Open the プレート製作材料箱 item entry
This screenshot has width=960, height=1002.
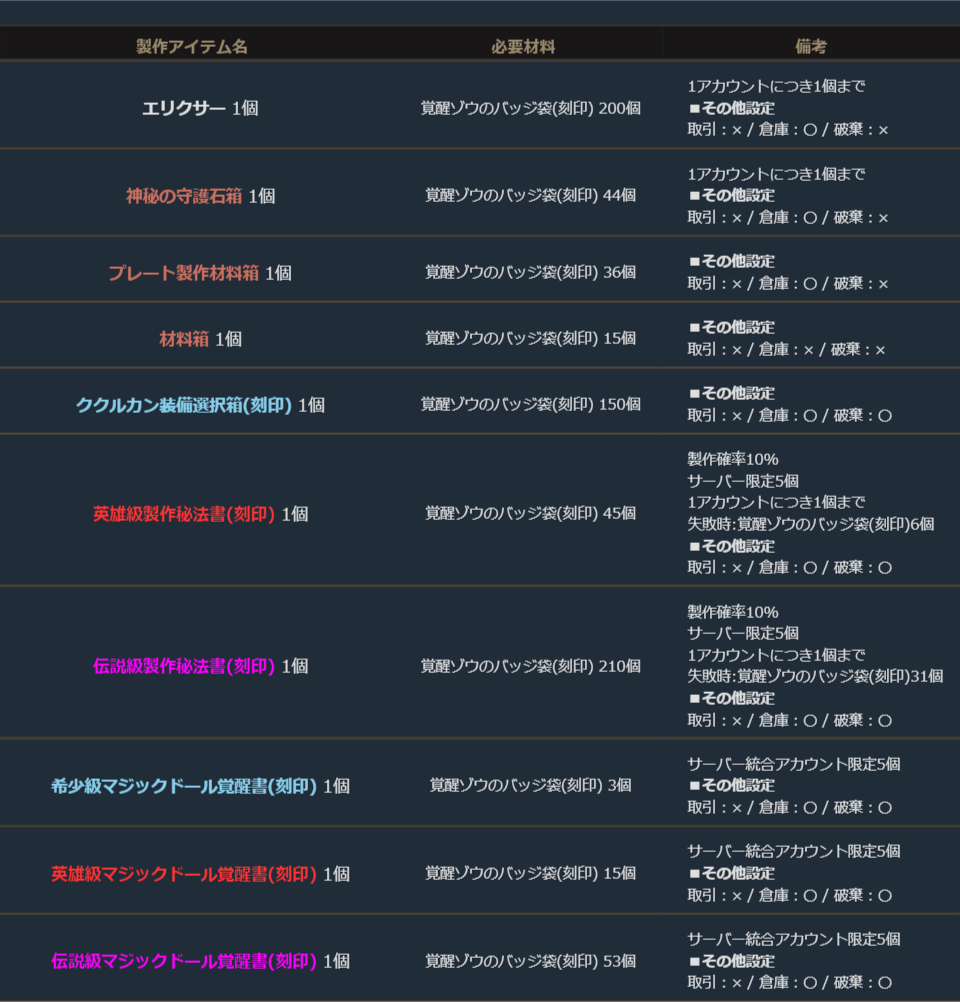[x=184, y=273]
